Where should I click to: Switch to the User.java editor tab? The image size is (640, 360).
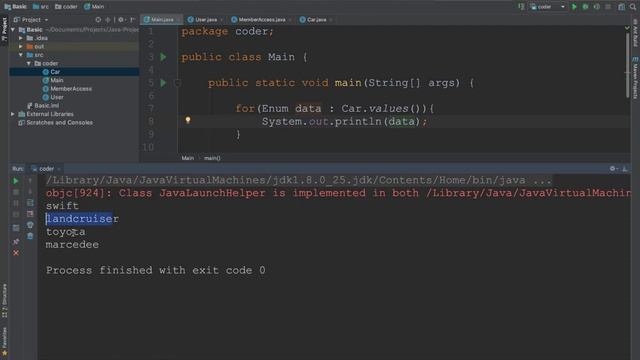click(205, 20)
